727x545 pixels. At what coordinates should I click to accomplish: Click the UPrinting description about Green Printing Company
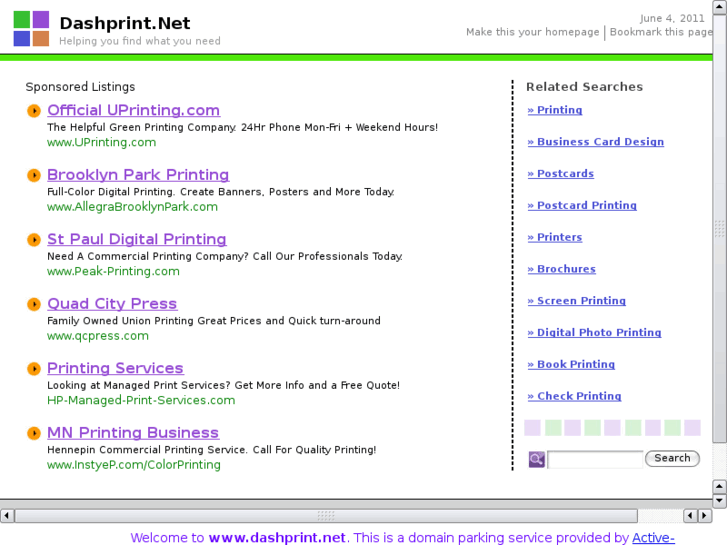click(242, 127)
